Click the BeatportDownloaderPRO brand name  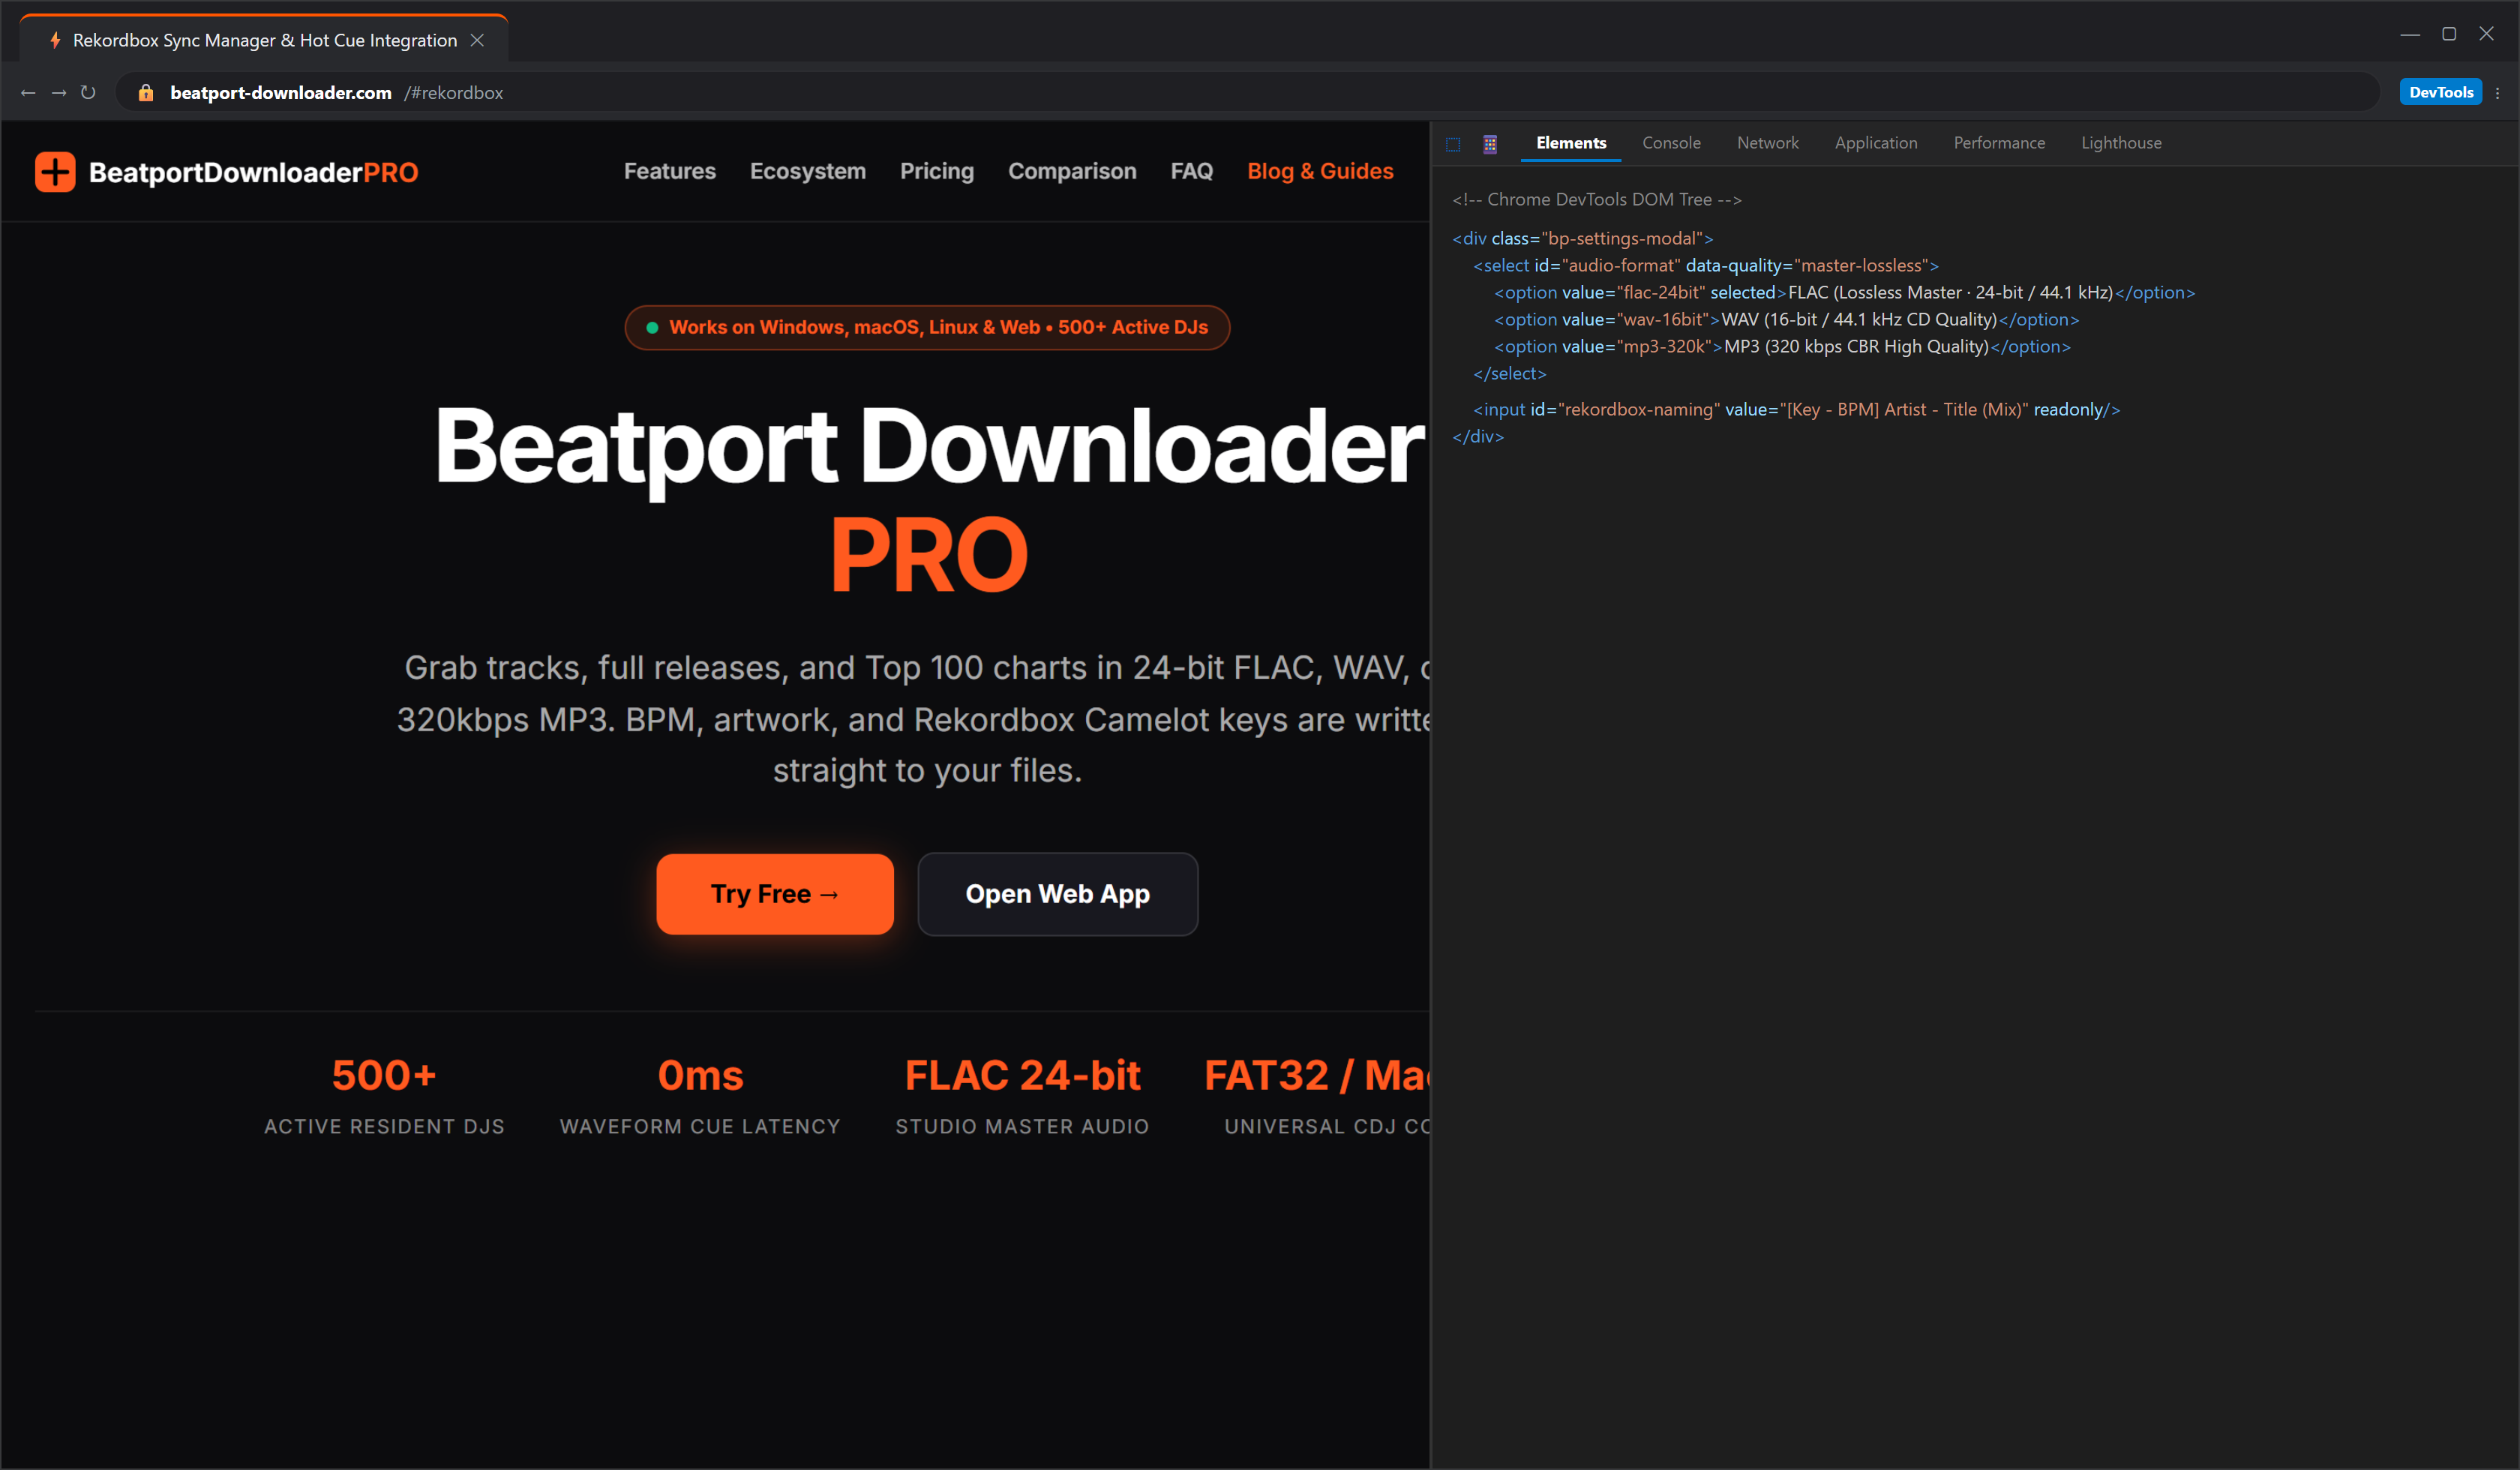point(253,172)
